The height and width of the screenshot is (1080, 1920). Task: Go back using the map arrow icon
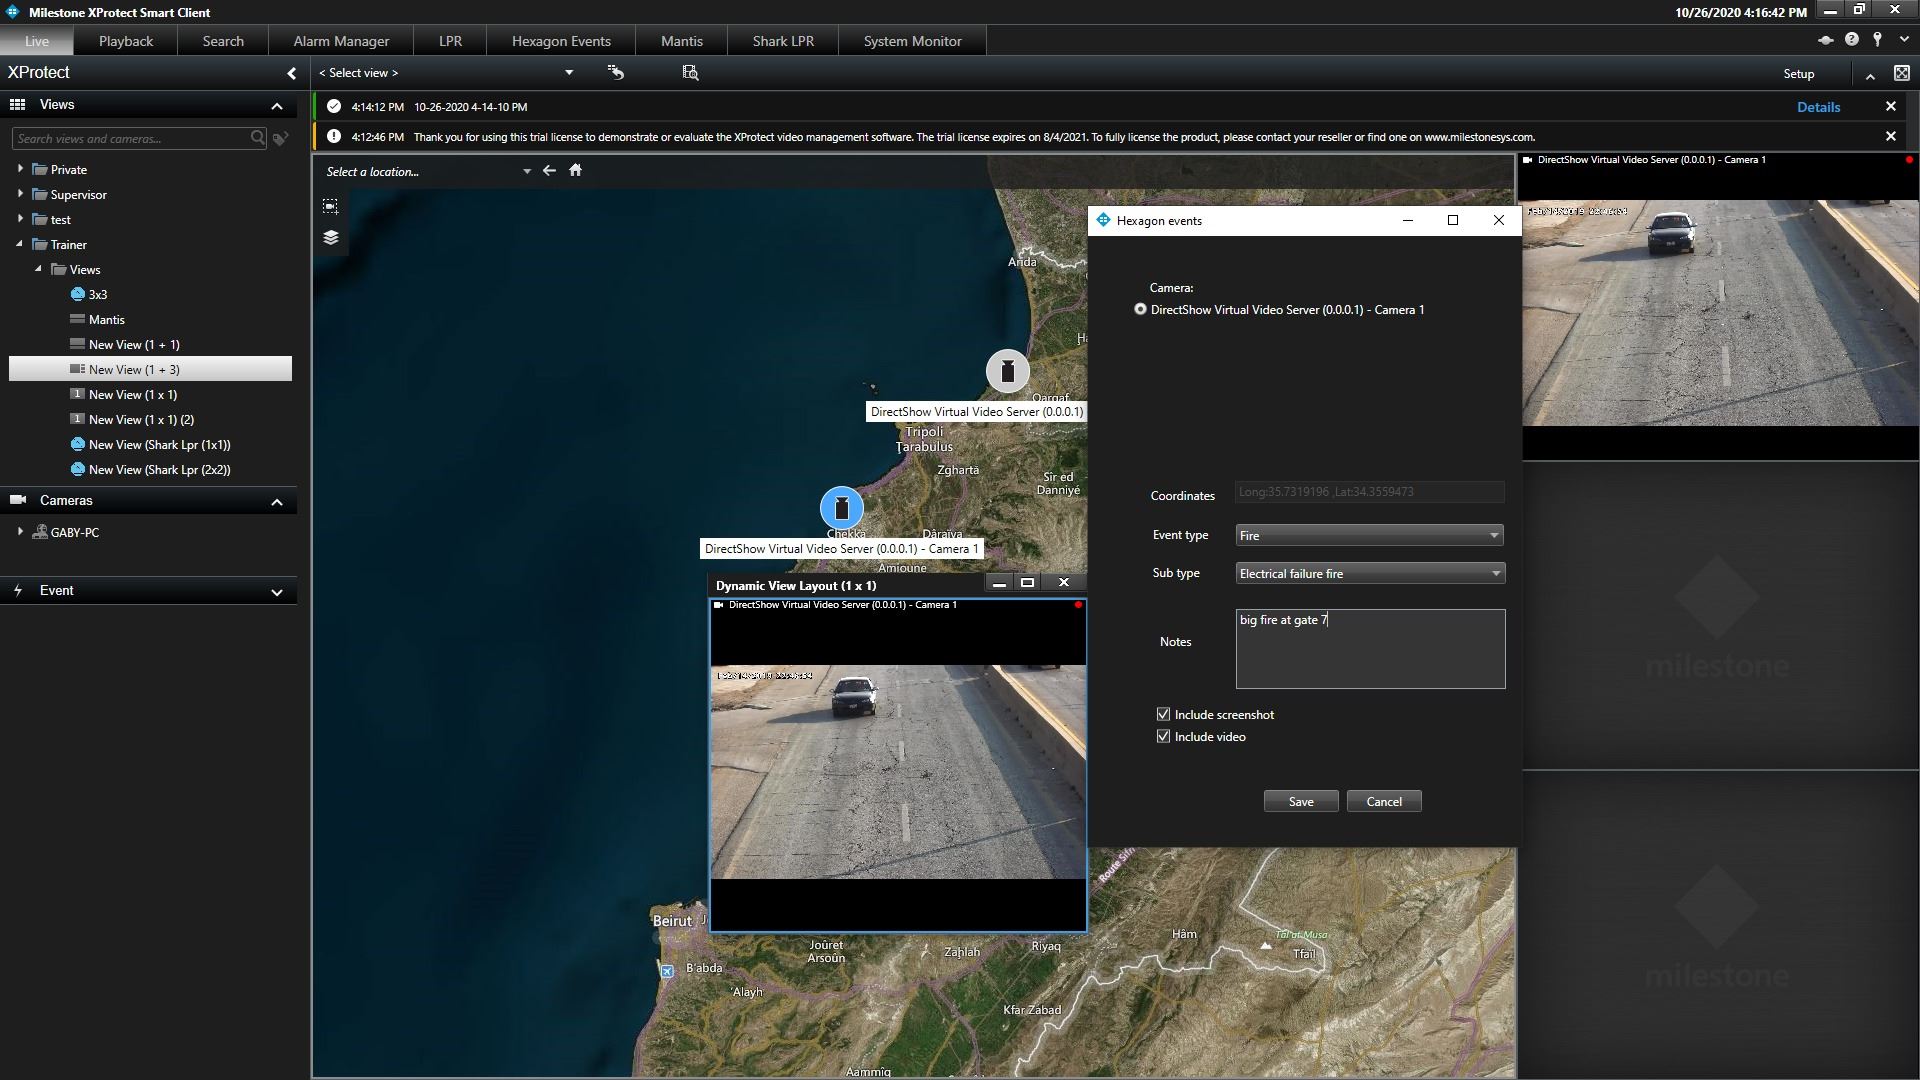pos(549,170)
